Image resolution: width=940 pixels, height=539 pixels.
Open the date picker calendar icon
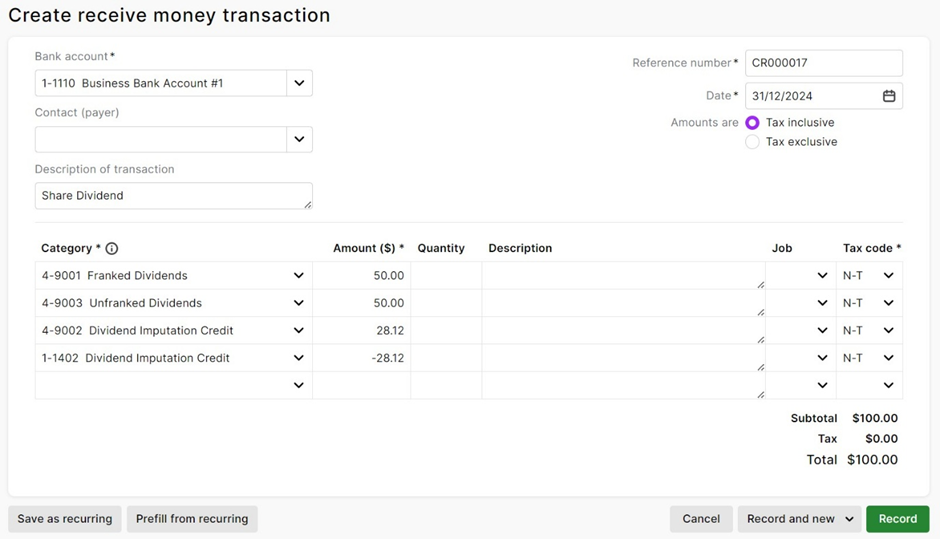point(888,96)
